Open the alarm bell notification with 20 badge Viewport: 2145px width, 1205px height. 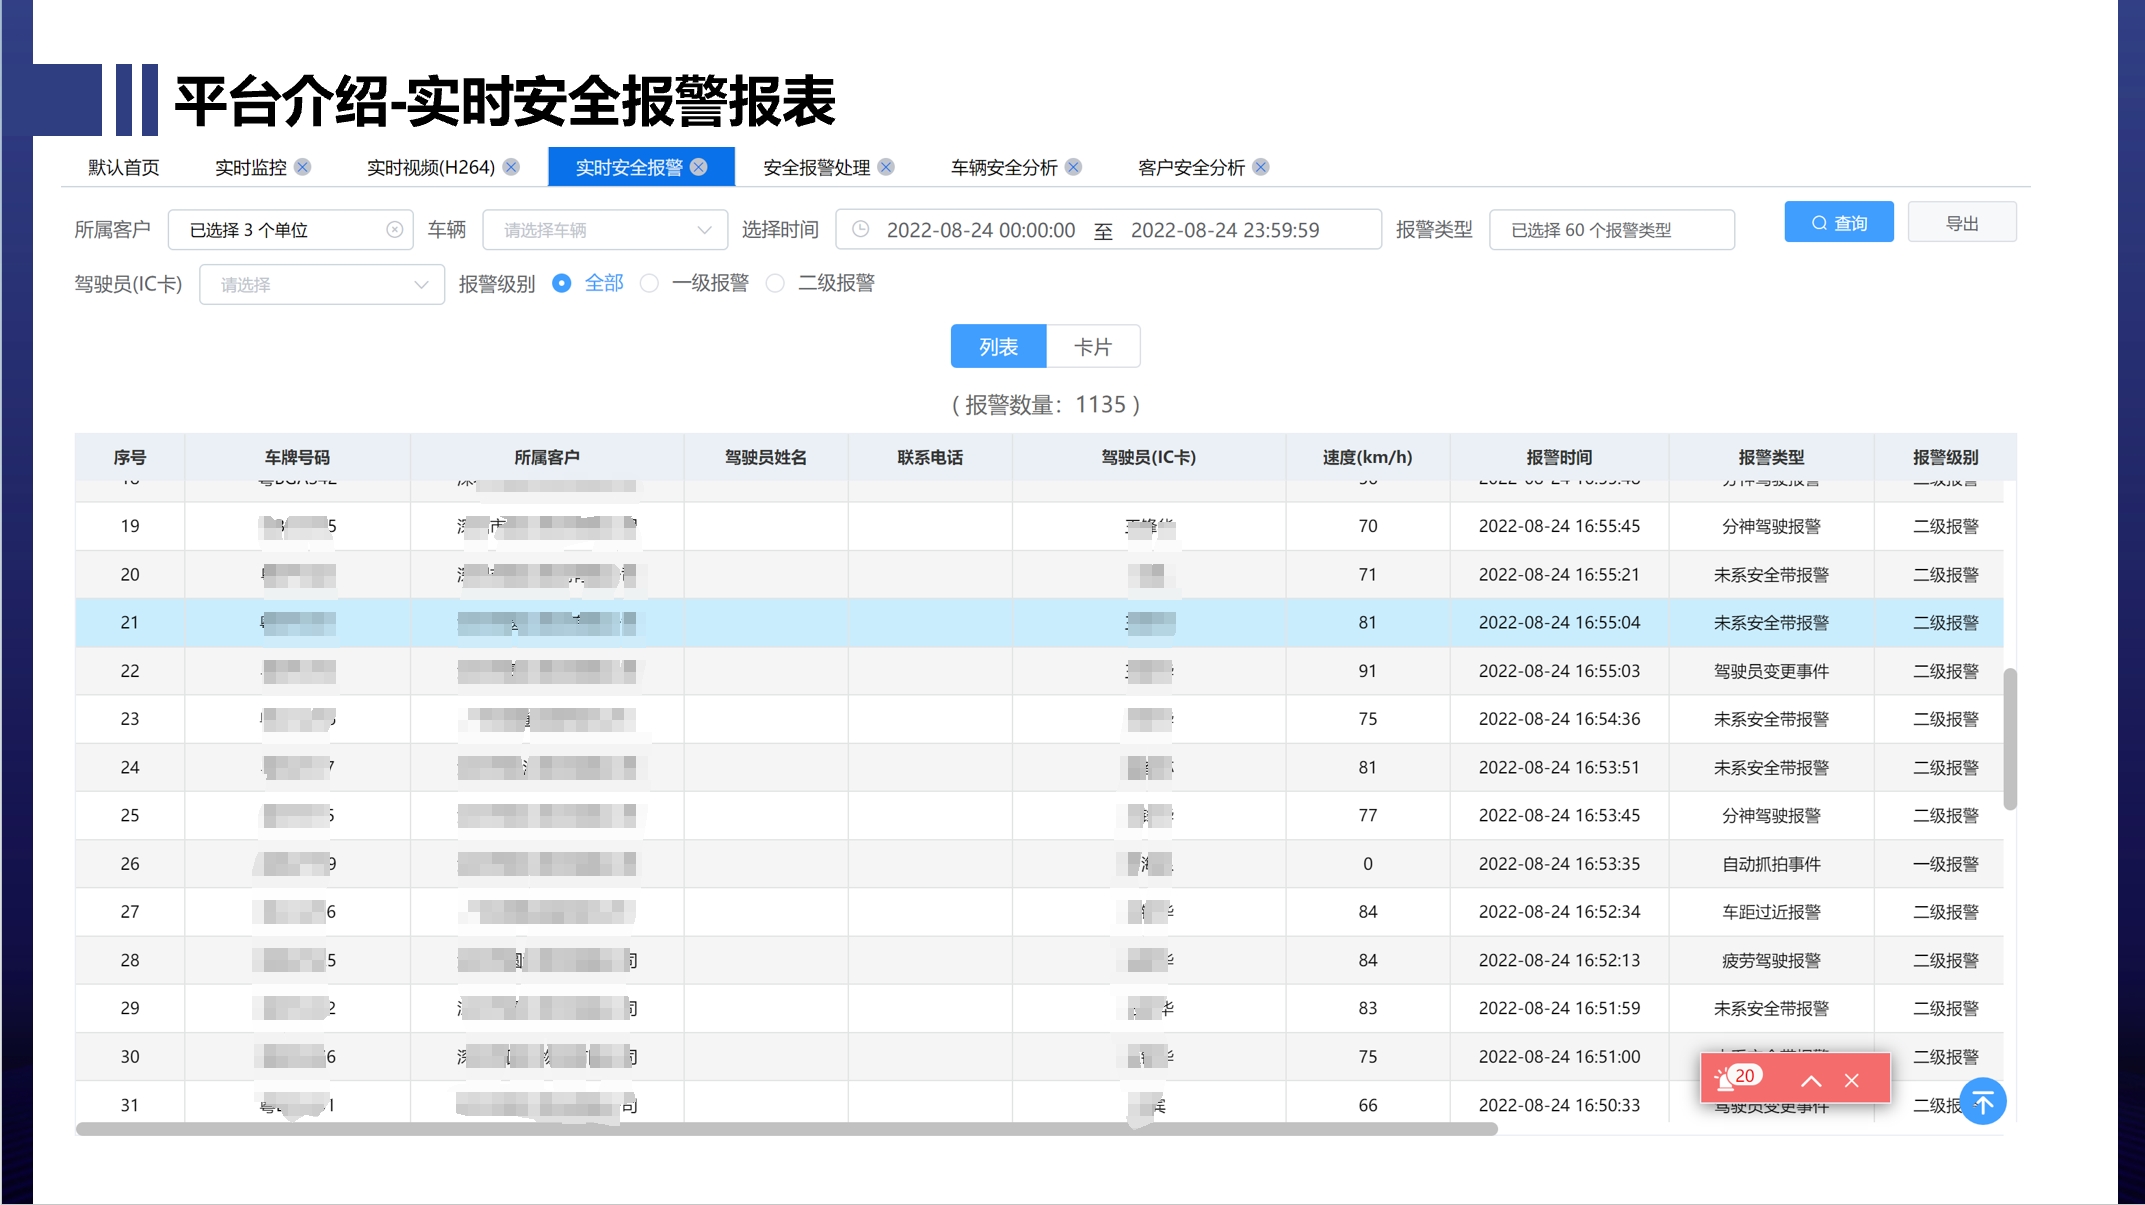click(x=1736, y=1078)
